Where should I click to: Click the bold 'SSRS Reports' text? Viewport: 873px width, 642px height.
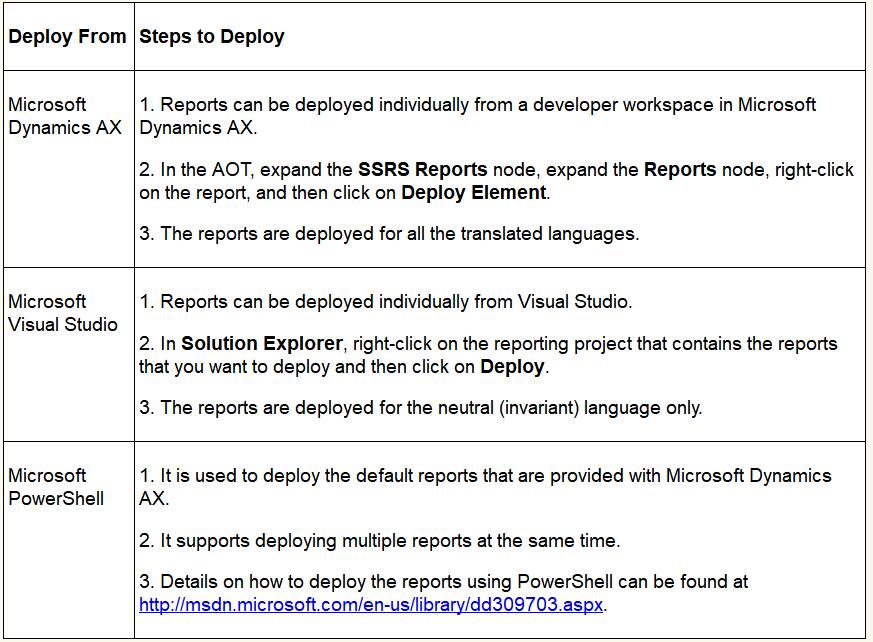pyautogui.click(x=423, y=169)
